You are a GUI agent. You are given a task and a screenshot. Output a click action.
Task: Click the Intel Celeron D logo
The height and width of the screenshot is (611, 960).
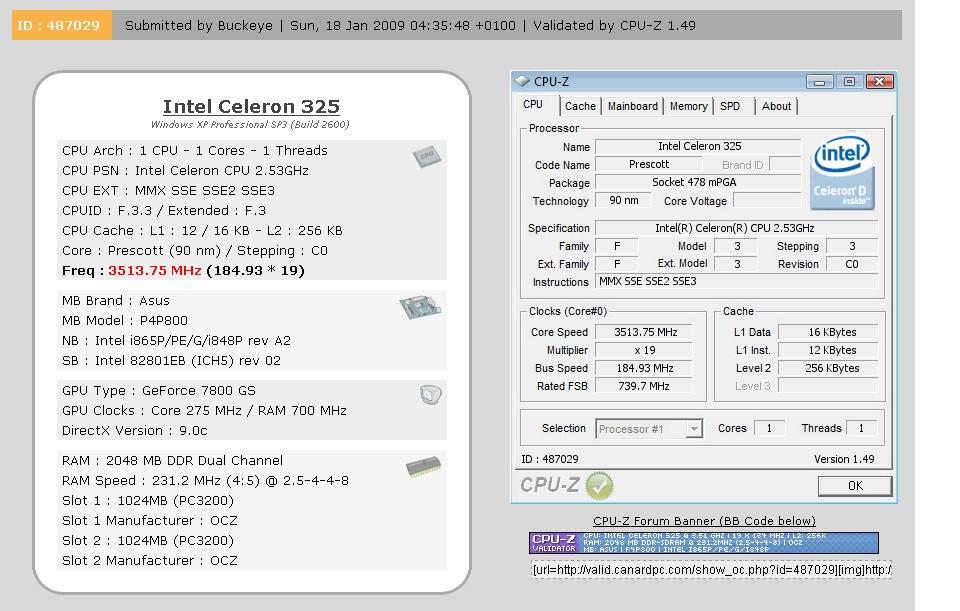[x=842, y=172]
